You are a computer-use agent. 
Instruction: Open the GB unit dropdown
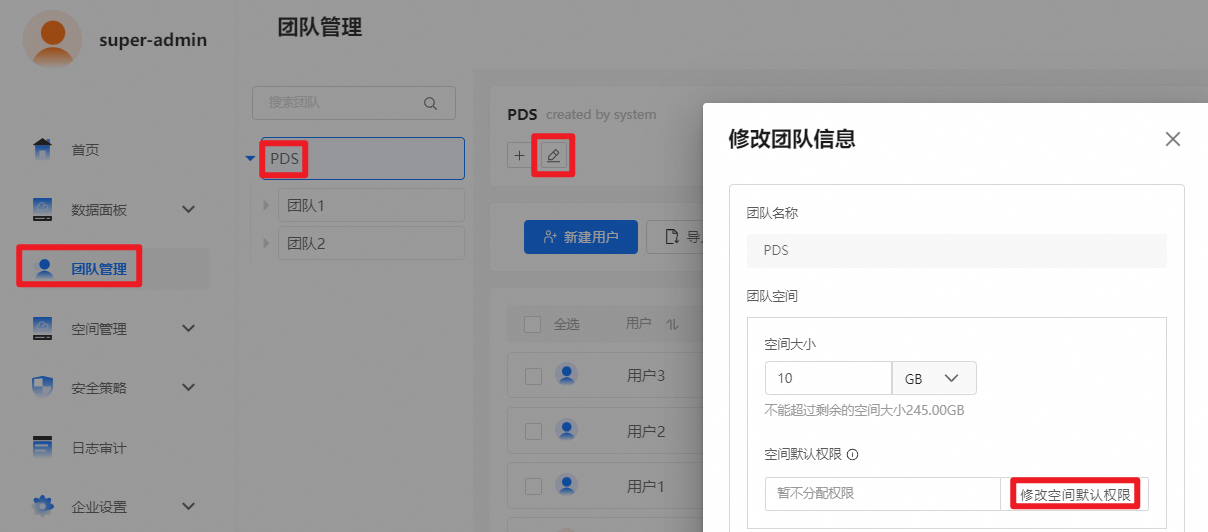pos(934,378)
